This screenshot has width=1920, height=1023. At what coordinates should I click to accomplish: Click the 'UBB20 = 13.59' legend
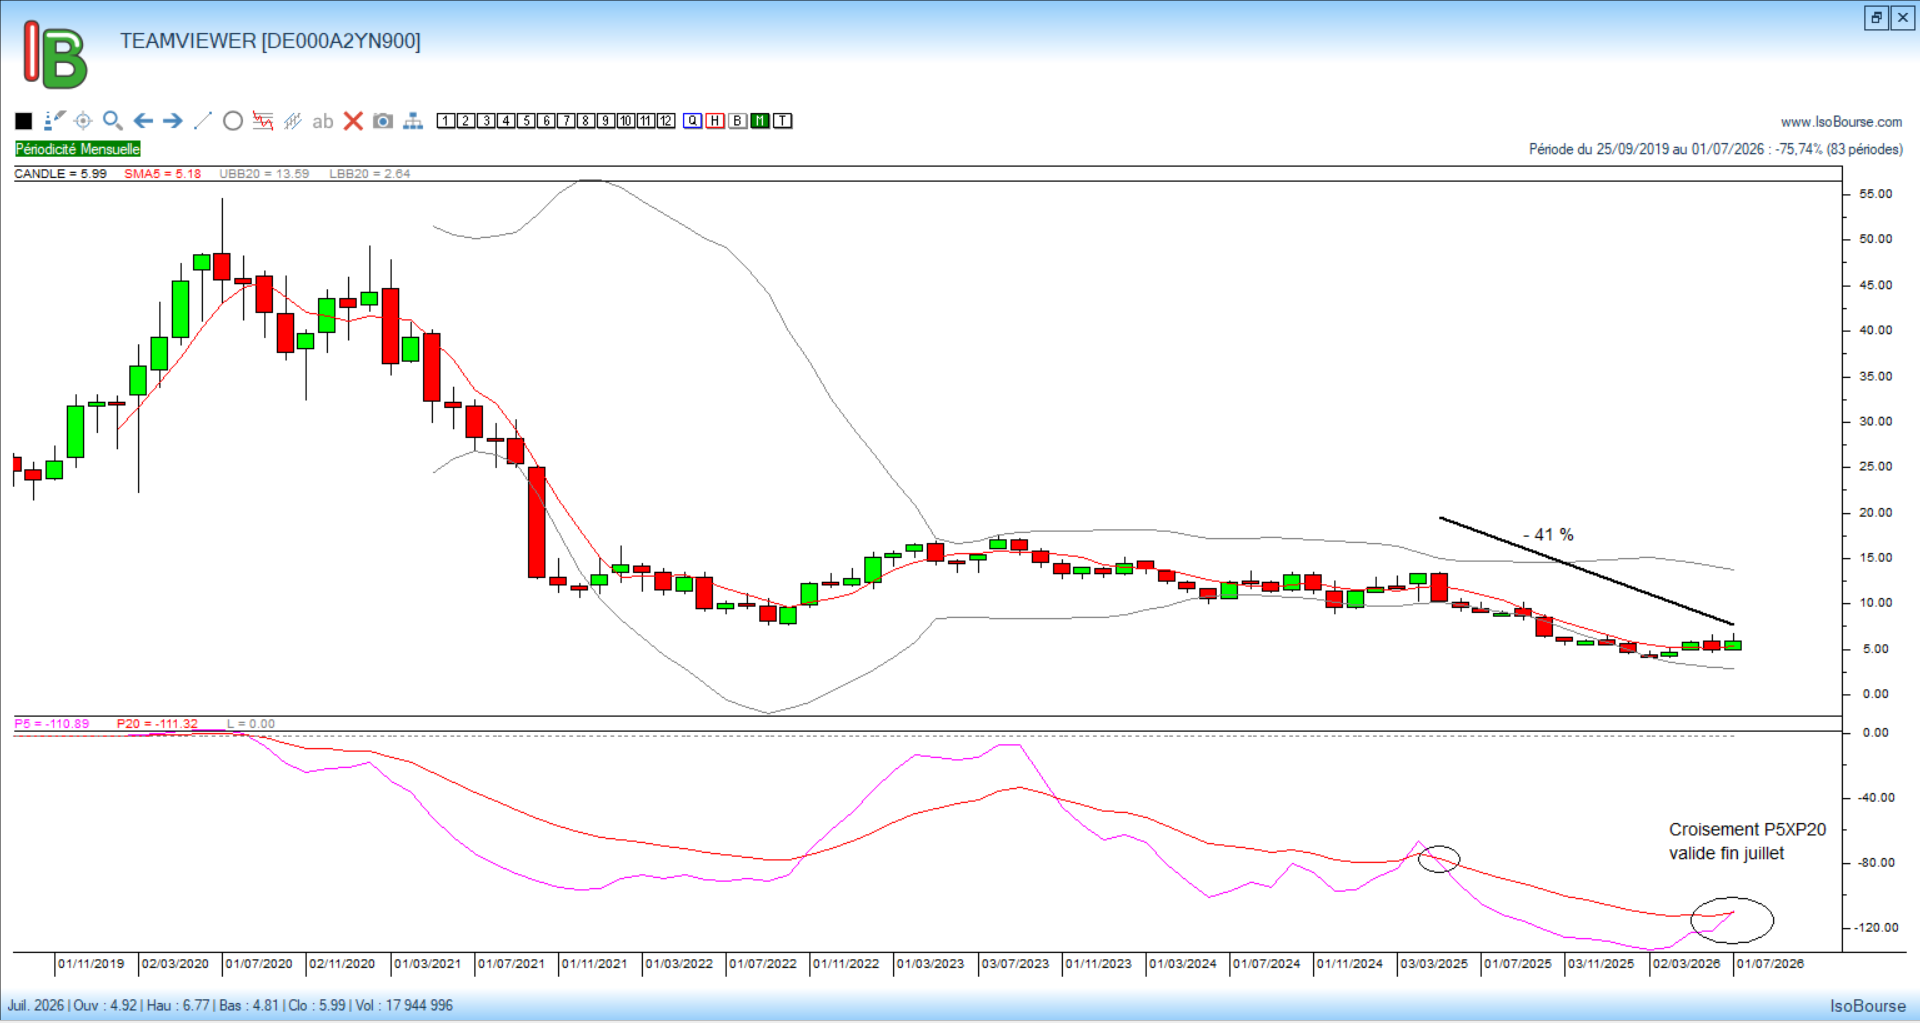coord(264,174)
